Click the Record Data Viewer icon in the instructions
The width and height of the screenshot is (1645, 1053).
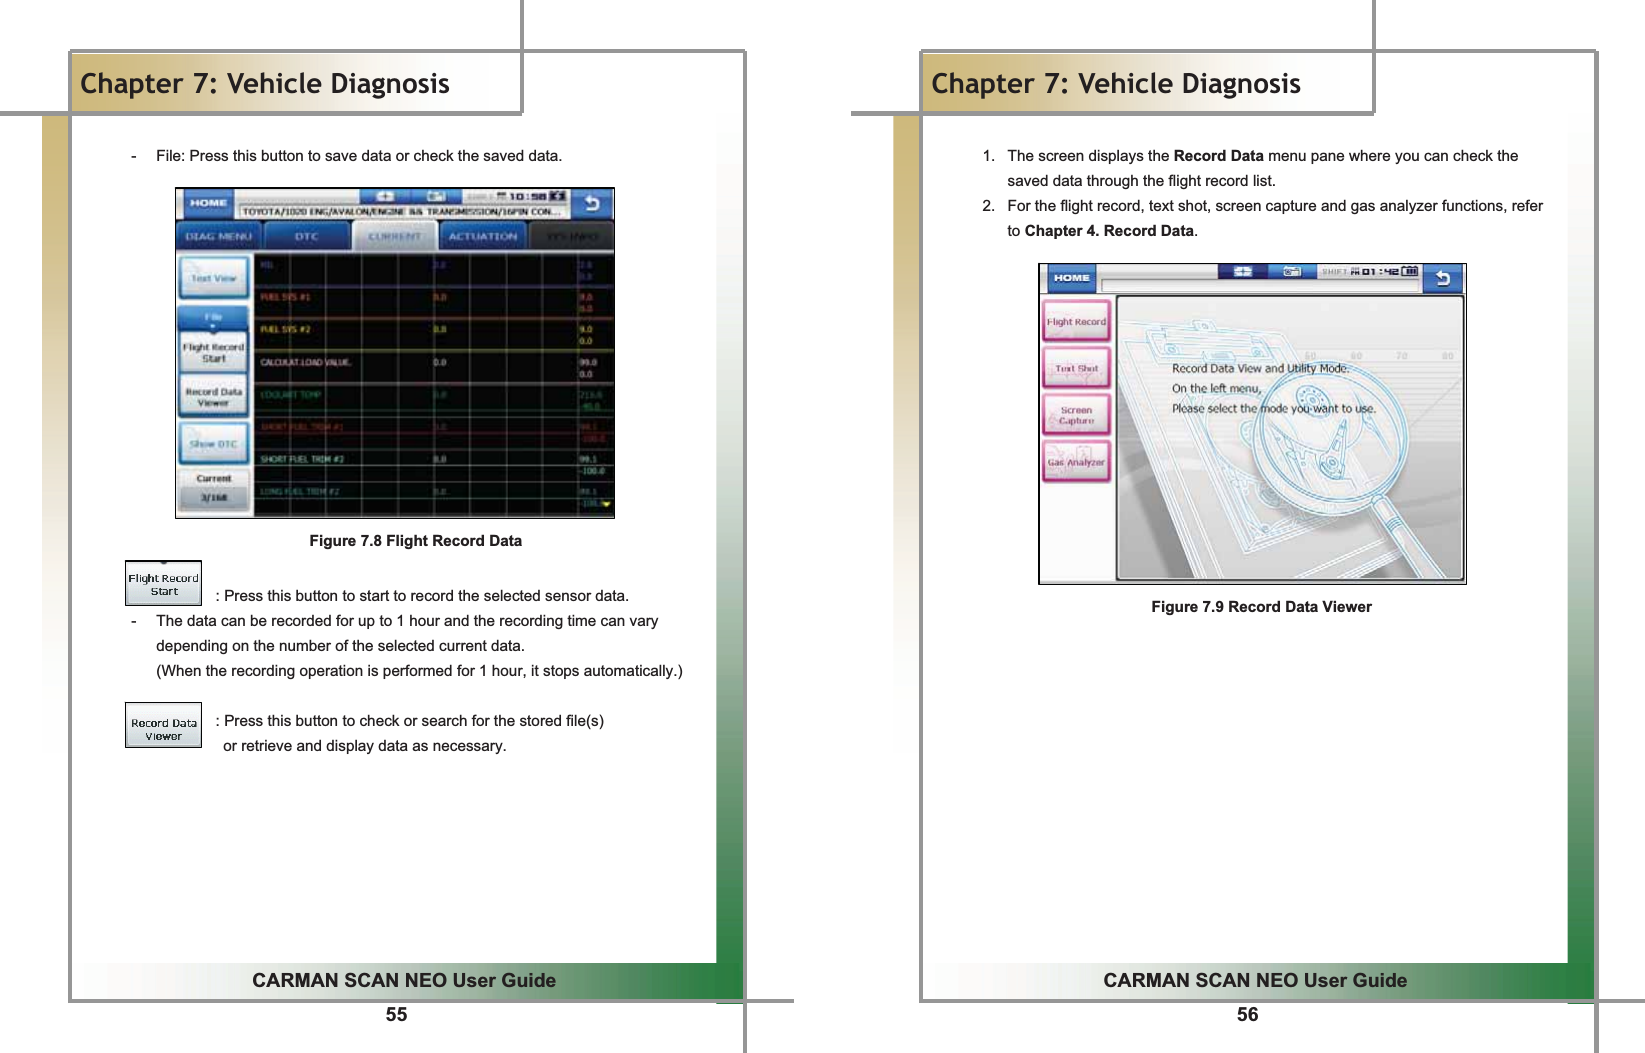pyautogui.click(x=163, y=724)
